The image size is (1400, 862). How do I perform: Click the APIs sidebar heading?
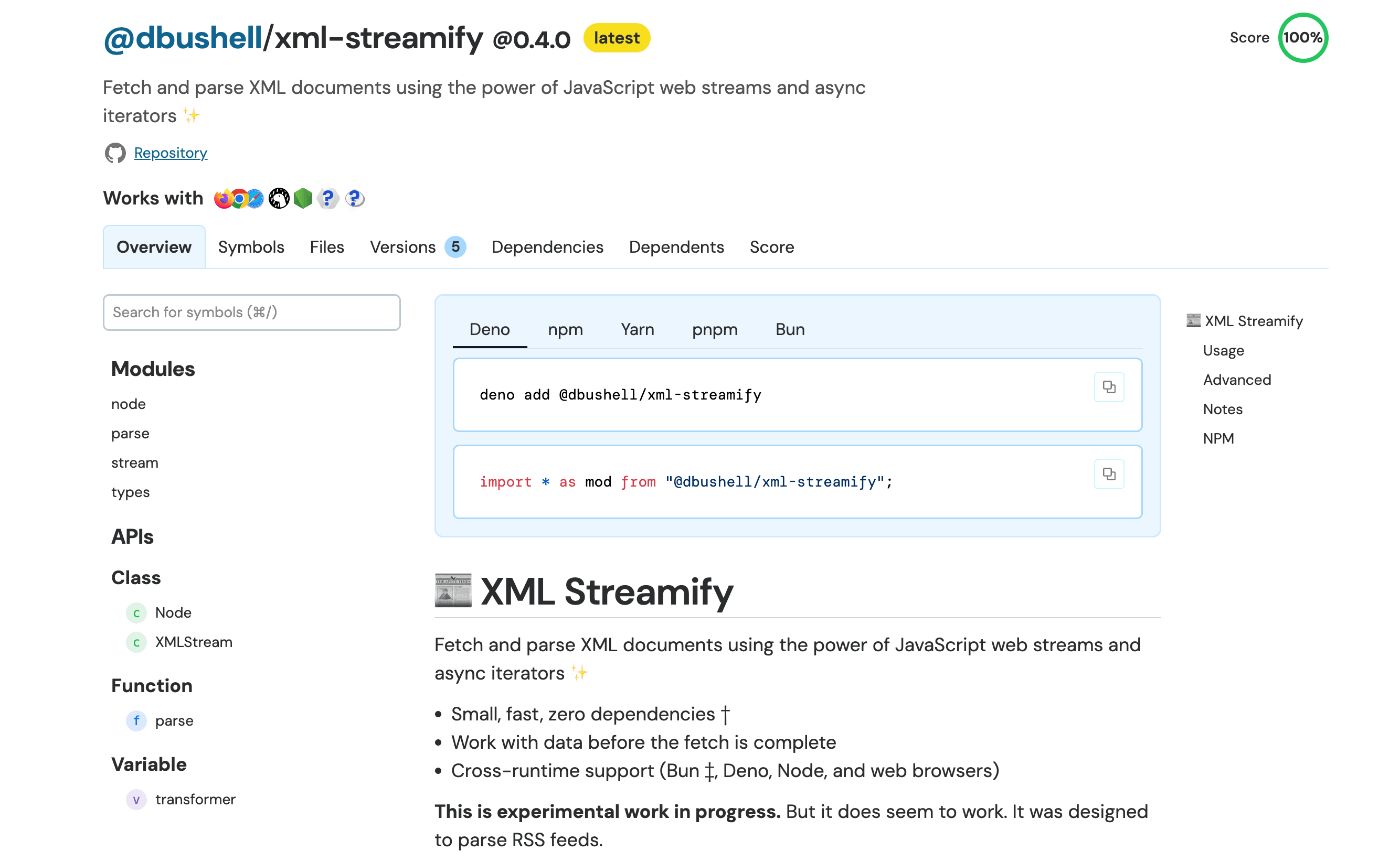point(132,537)
